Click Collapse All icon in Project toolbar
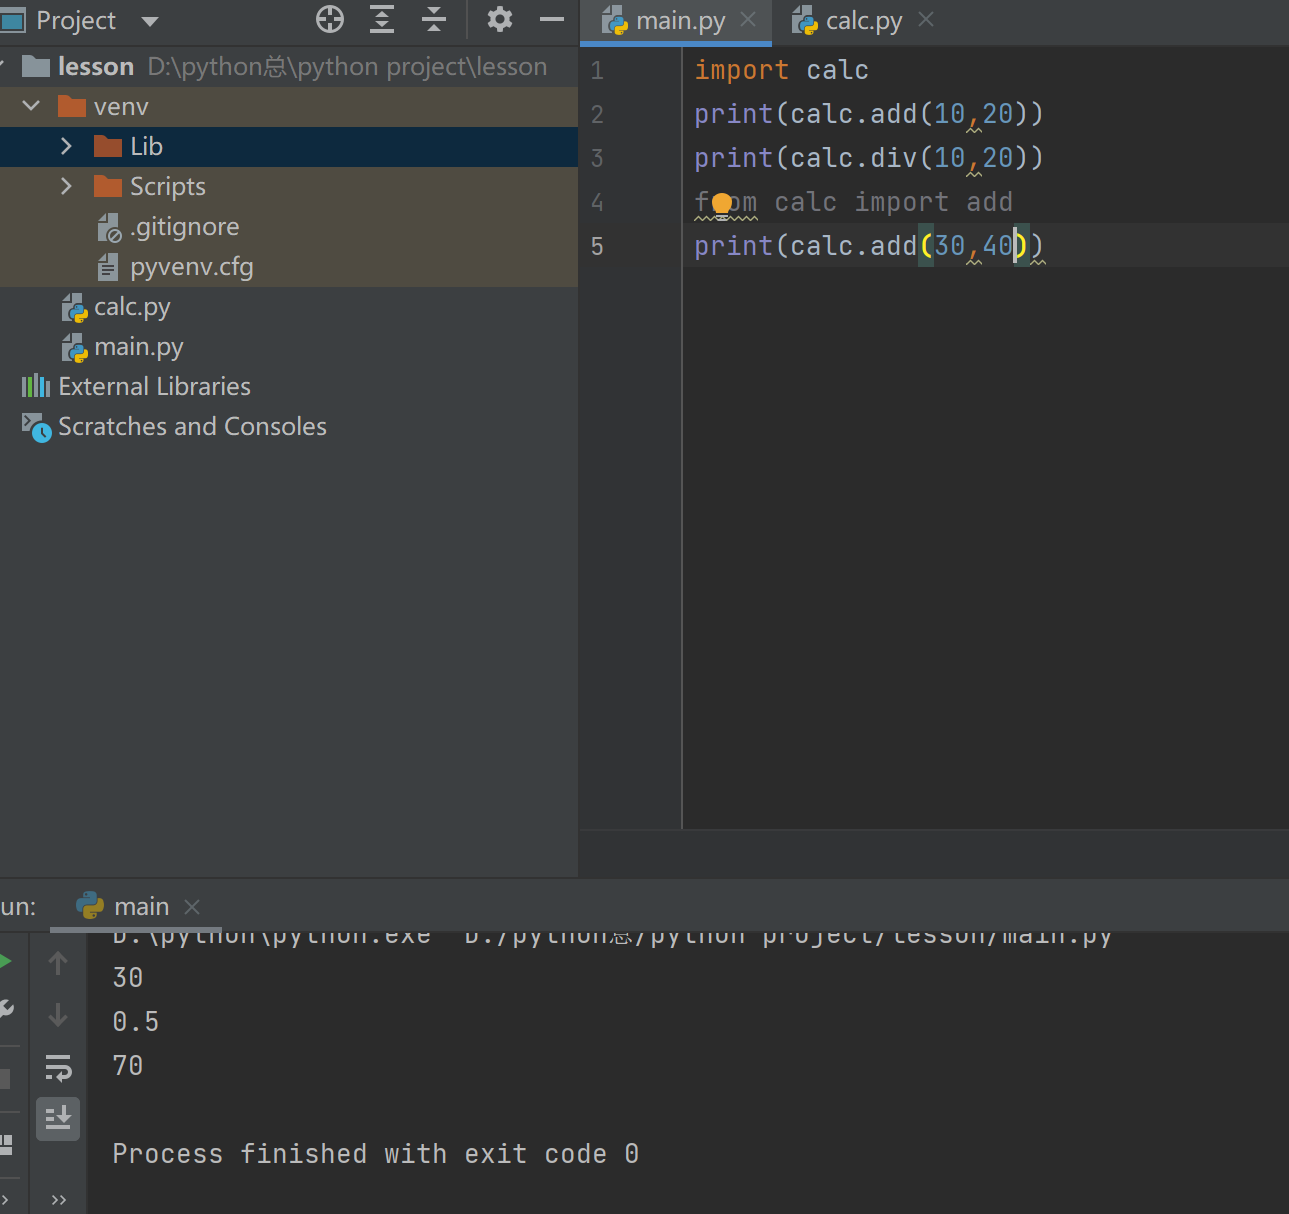The image size is (1289, 1214). pyautogui.click(x=434, y=19)
